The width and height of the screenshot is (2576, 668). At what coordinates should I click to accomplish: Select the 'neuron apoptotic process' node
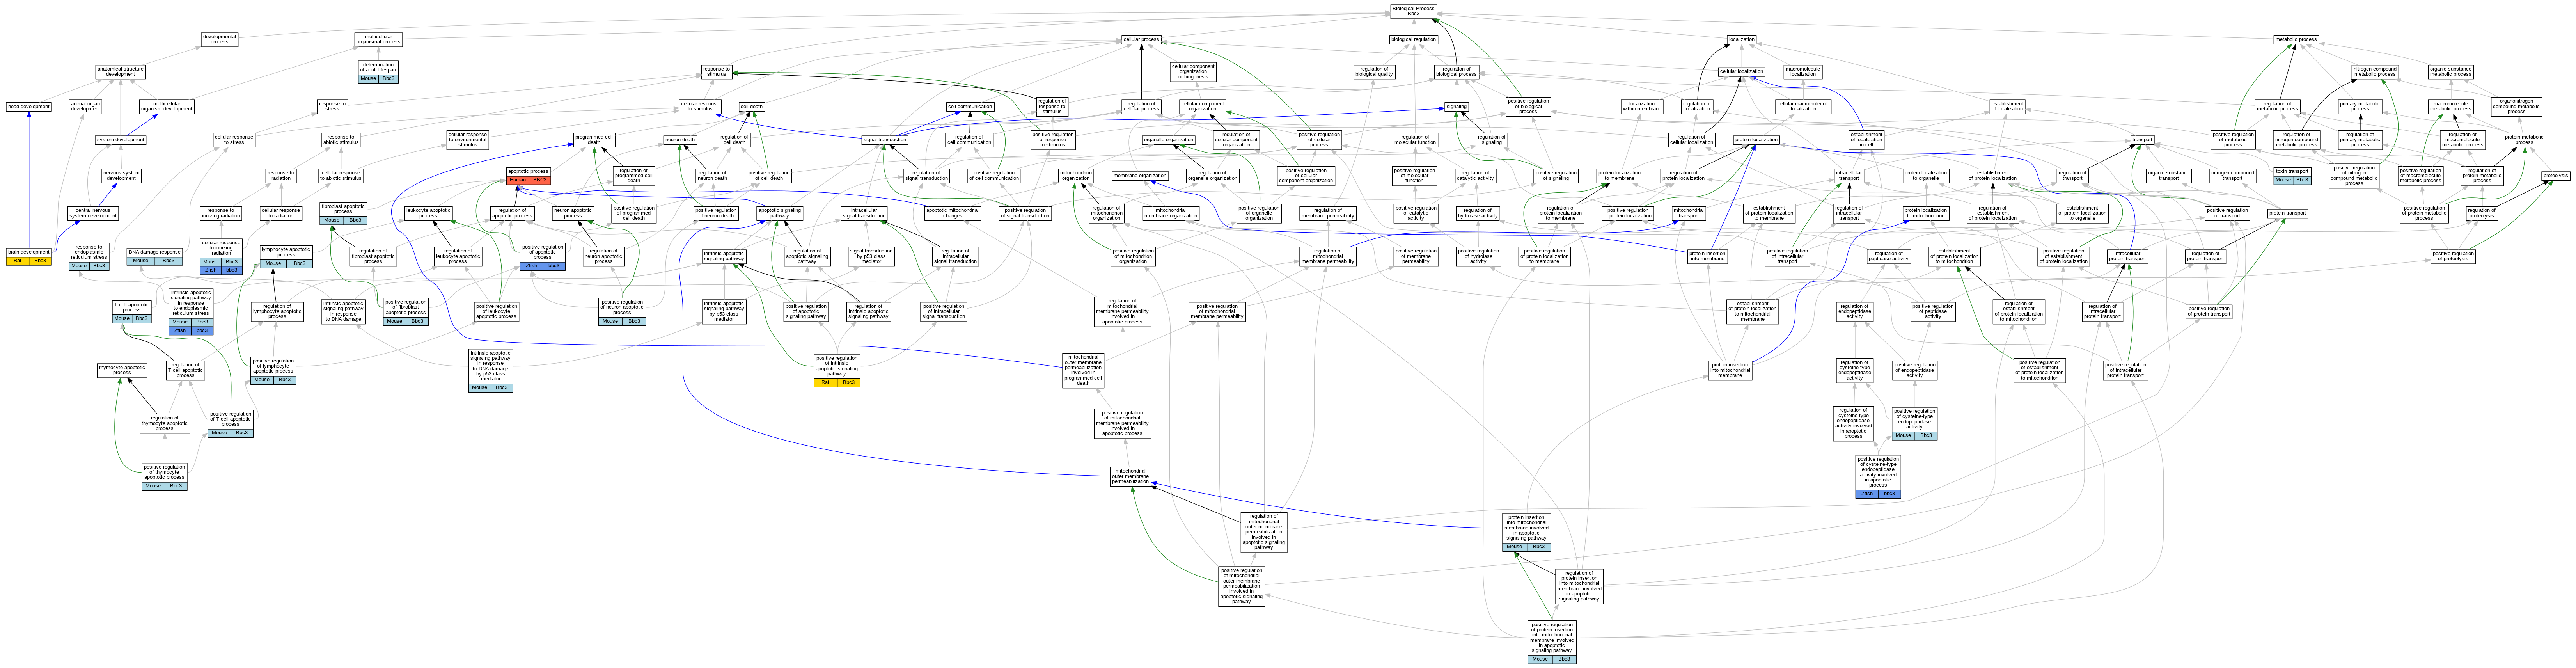(573, 213)
